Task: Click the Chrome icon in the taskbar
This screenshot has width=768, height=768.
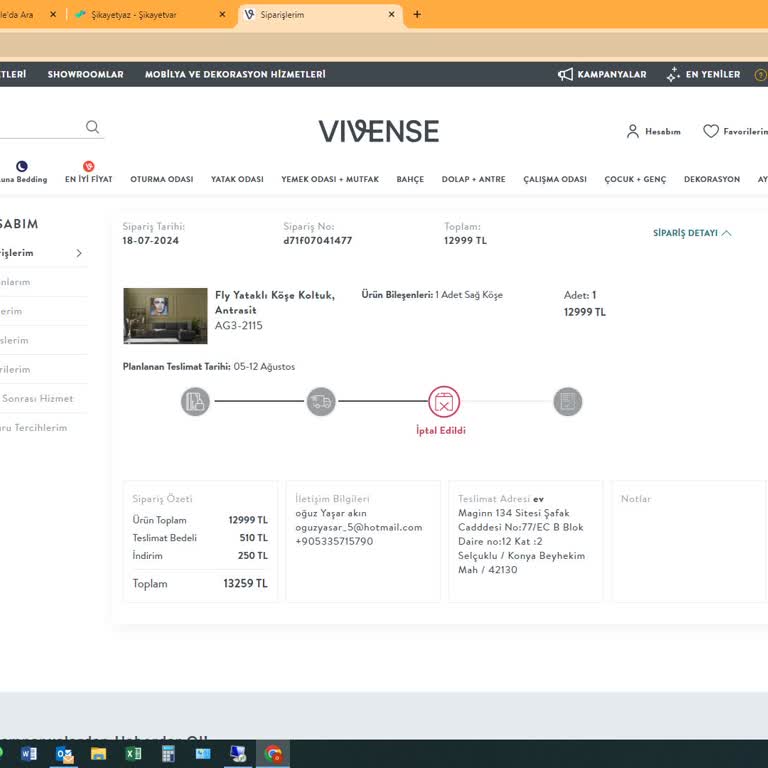Action: pos(273,753)
